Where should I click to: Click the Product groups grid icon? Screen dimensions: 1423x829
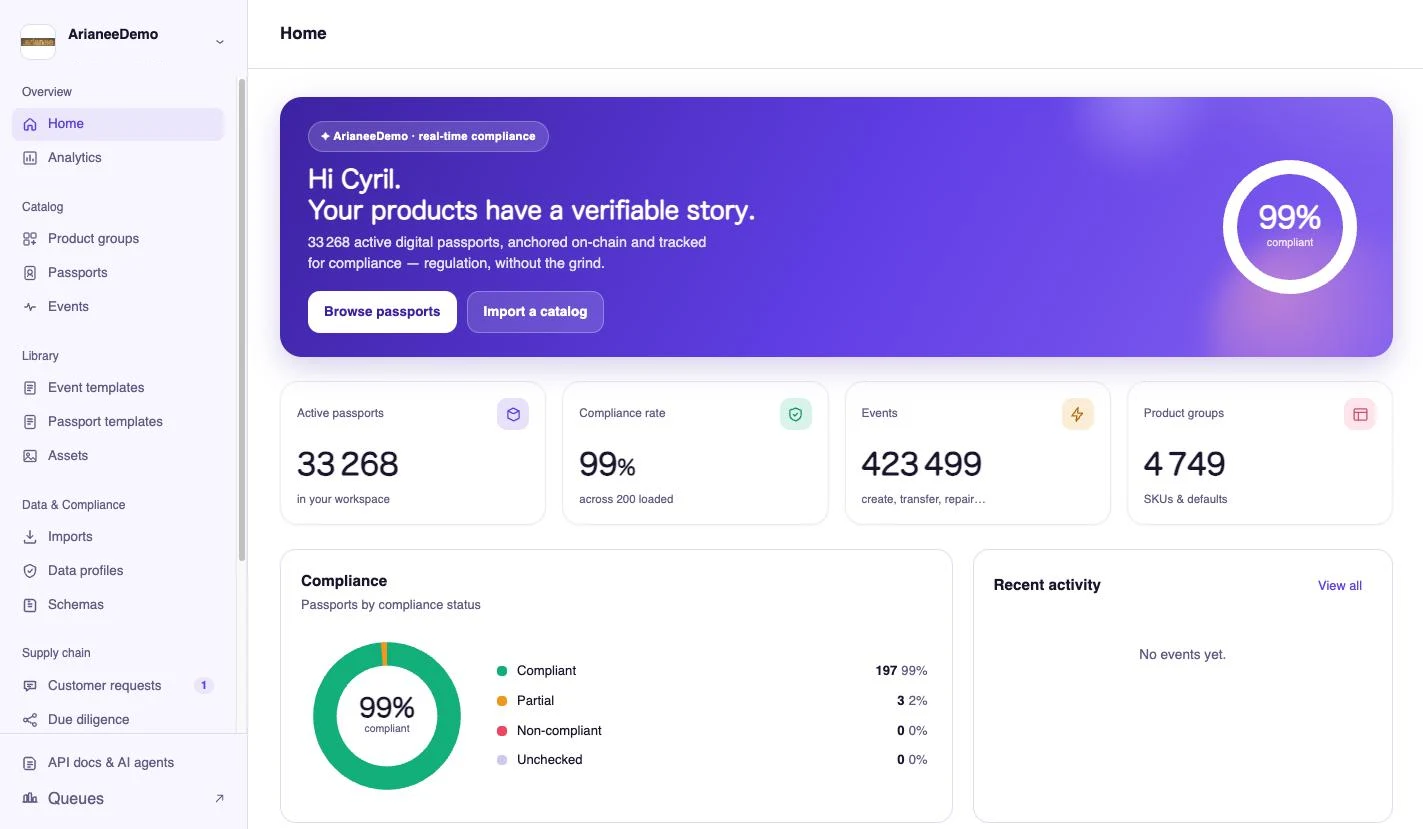[x=30, y=239]
